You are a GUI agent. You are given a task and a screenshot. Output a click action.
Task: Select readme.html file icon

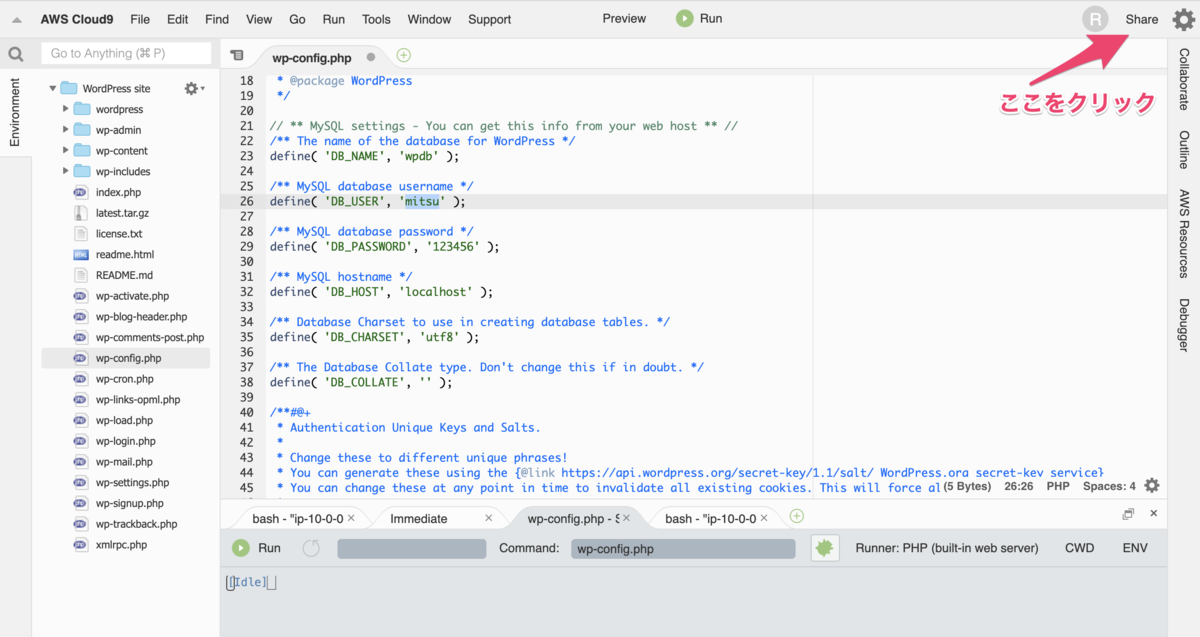81,254
